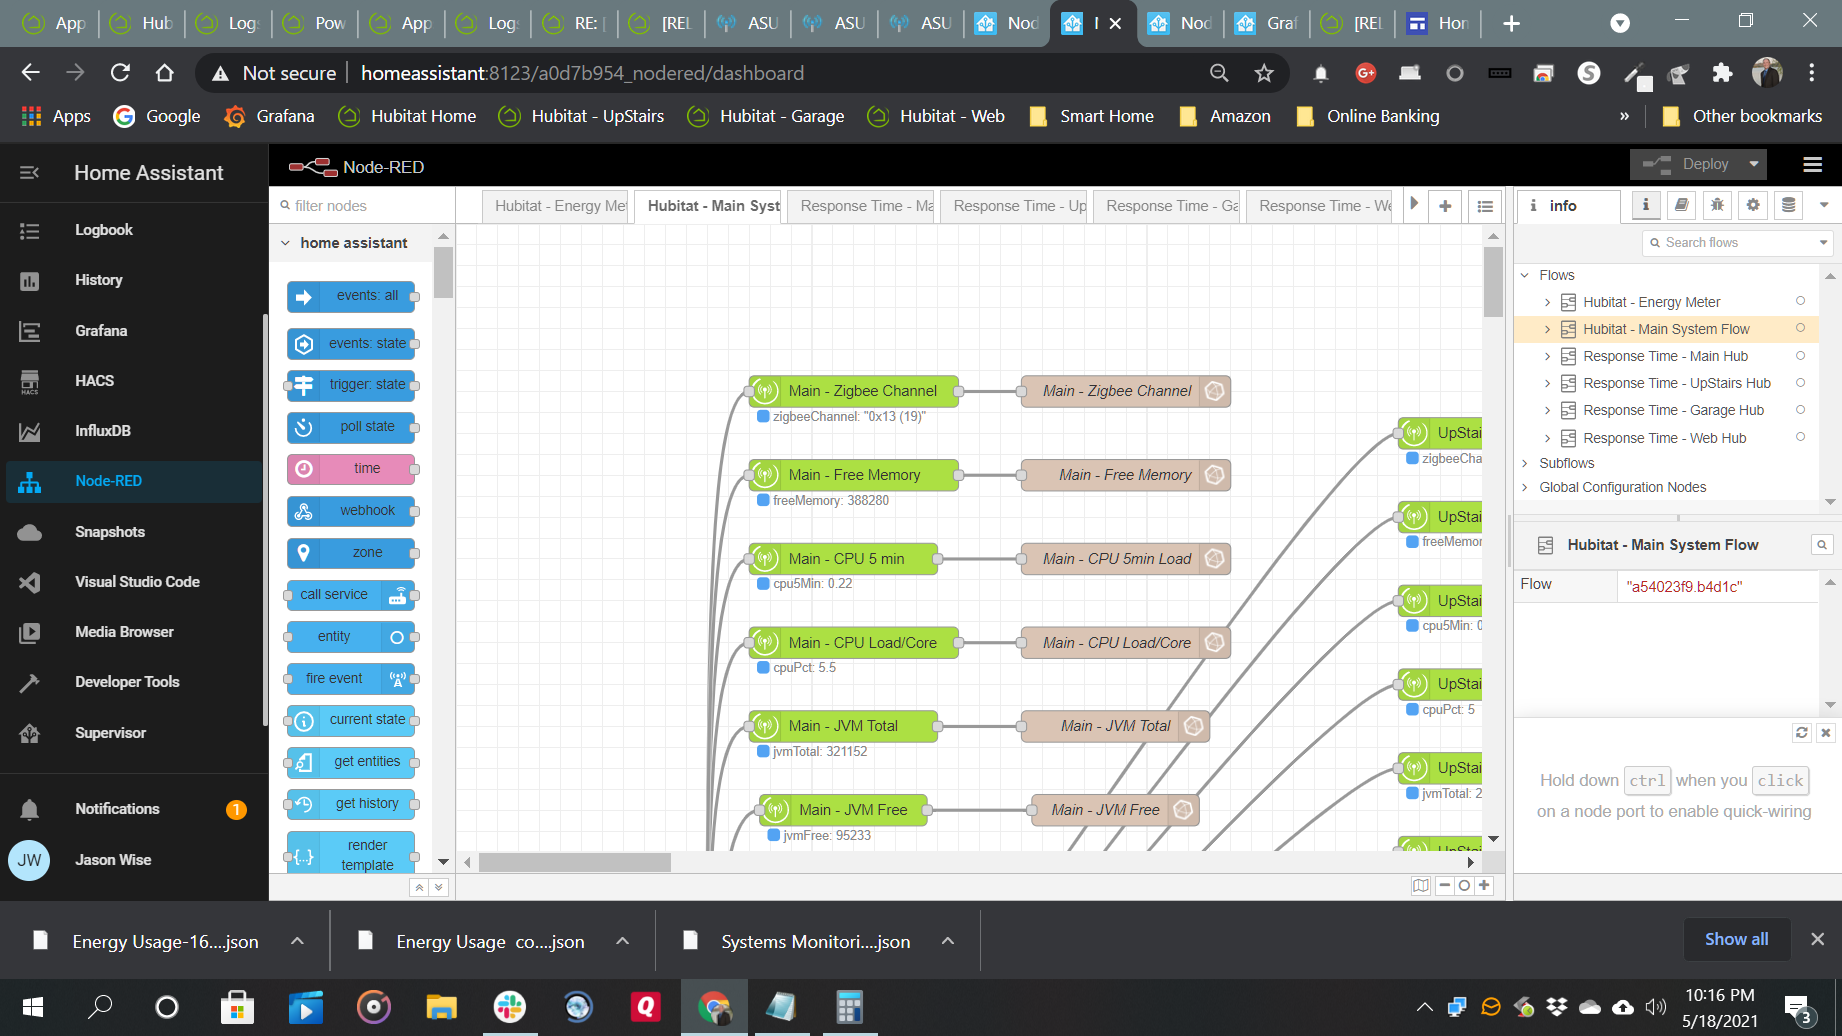
Task: Add a new flow tab with plus
Action: coord(1445,206)
